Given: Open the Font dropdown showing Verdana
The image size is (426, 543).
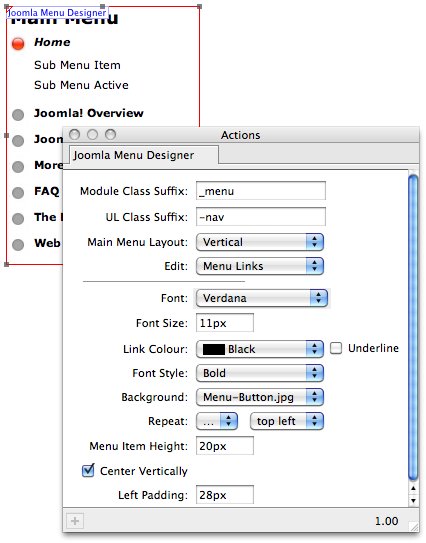Looking at the screenshot, I should (261, 298).
